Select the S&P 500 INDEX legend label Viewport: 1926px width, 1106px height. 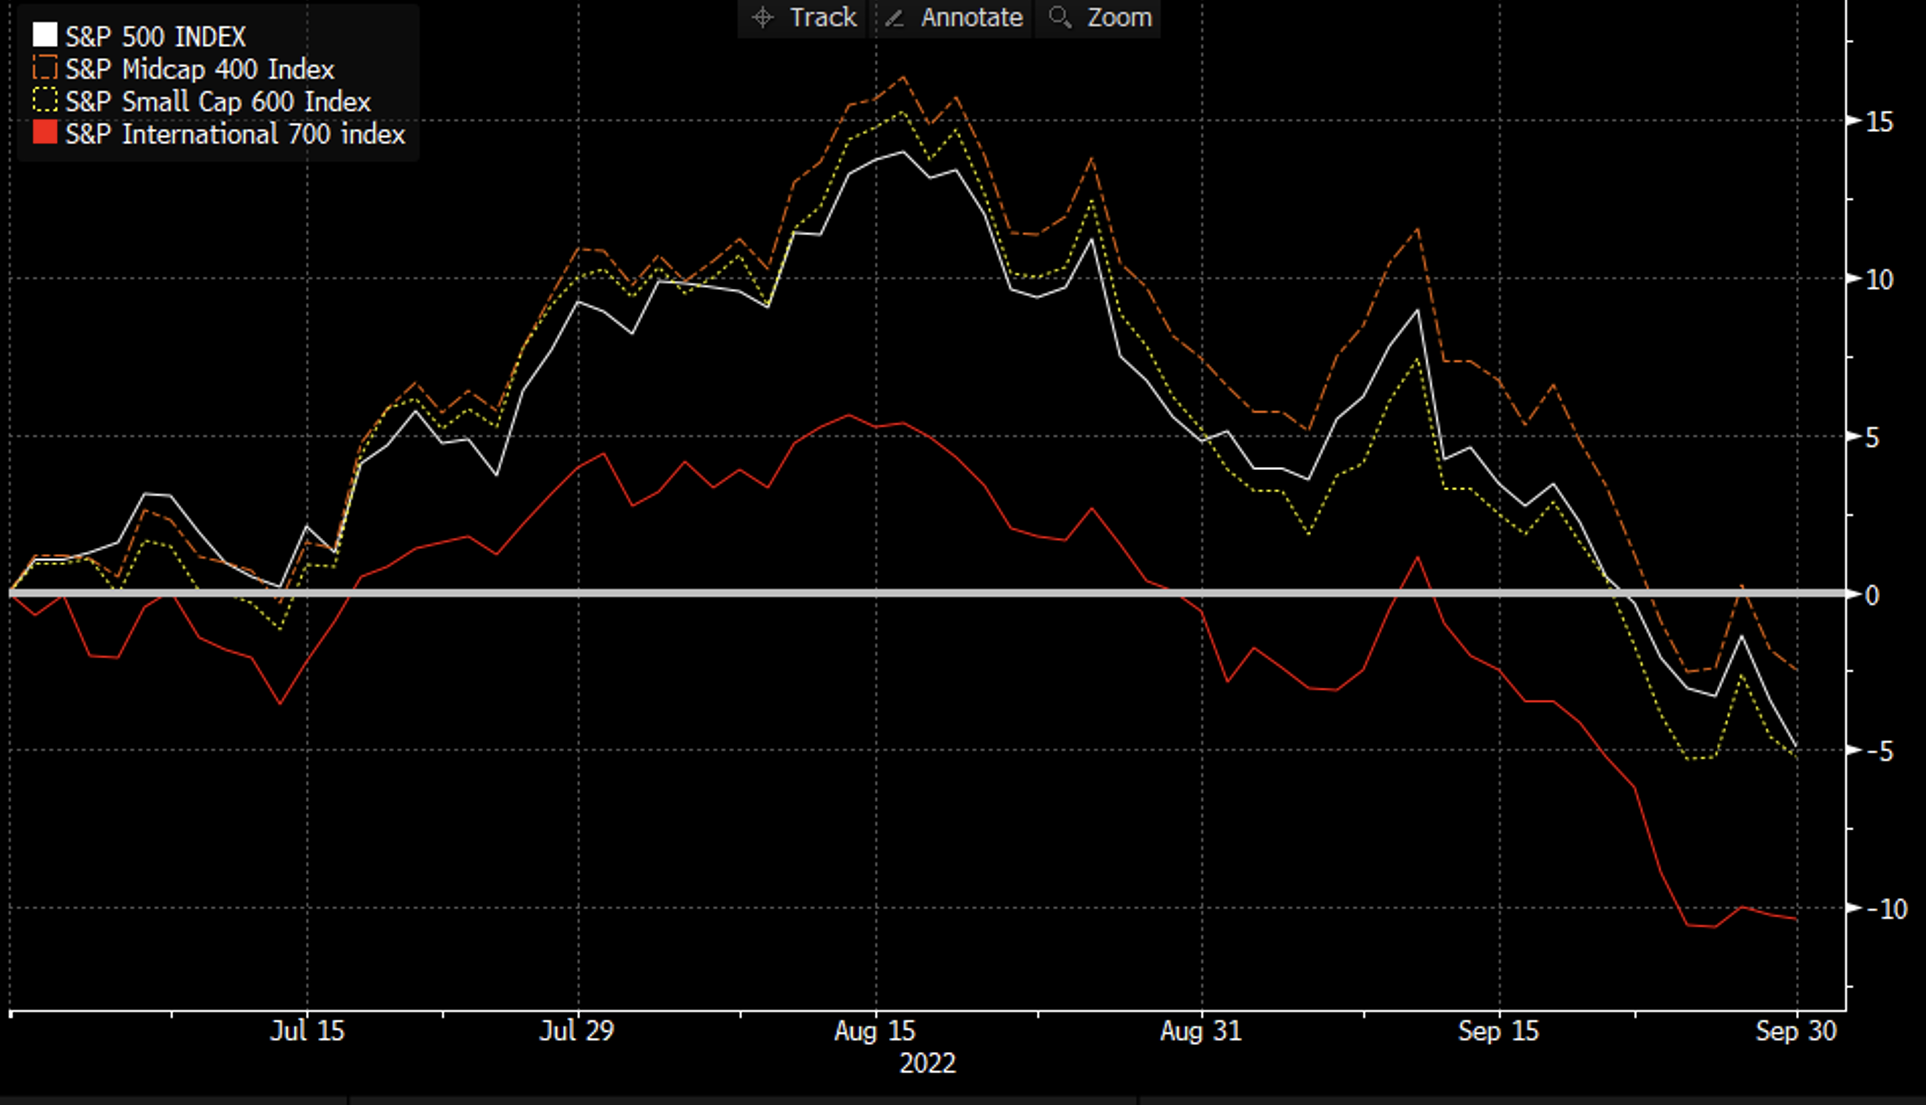pyautogui.click(x=156, y=37)
